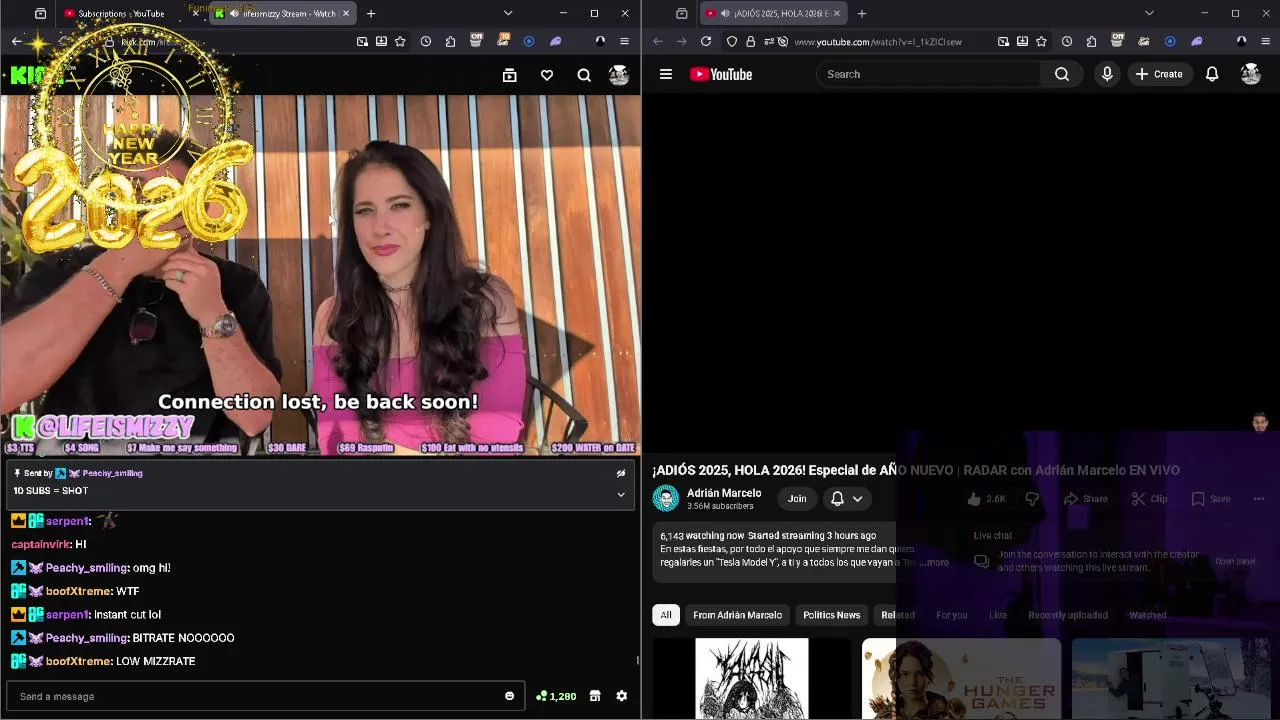Click YouTube search magnifier button
Viewport: 1280px width, 720px height.
[x=1062, y=74]
